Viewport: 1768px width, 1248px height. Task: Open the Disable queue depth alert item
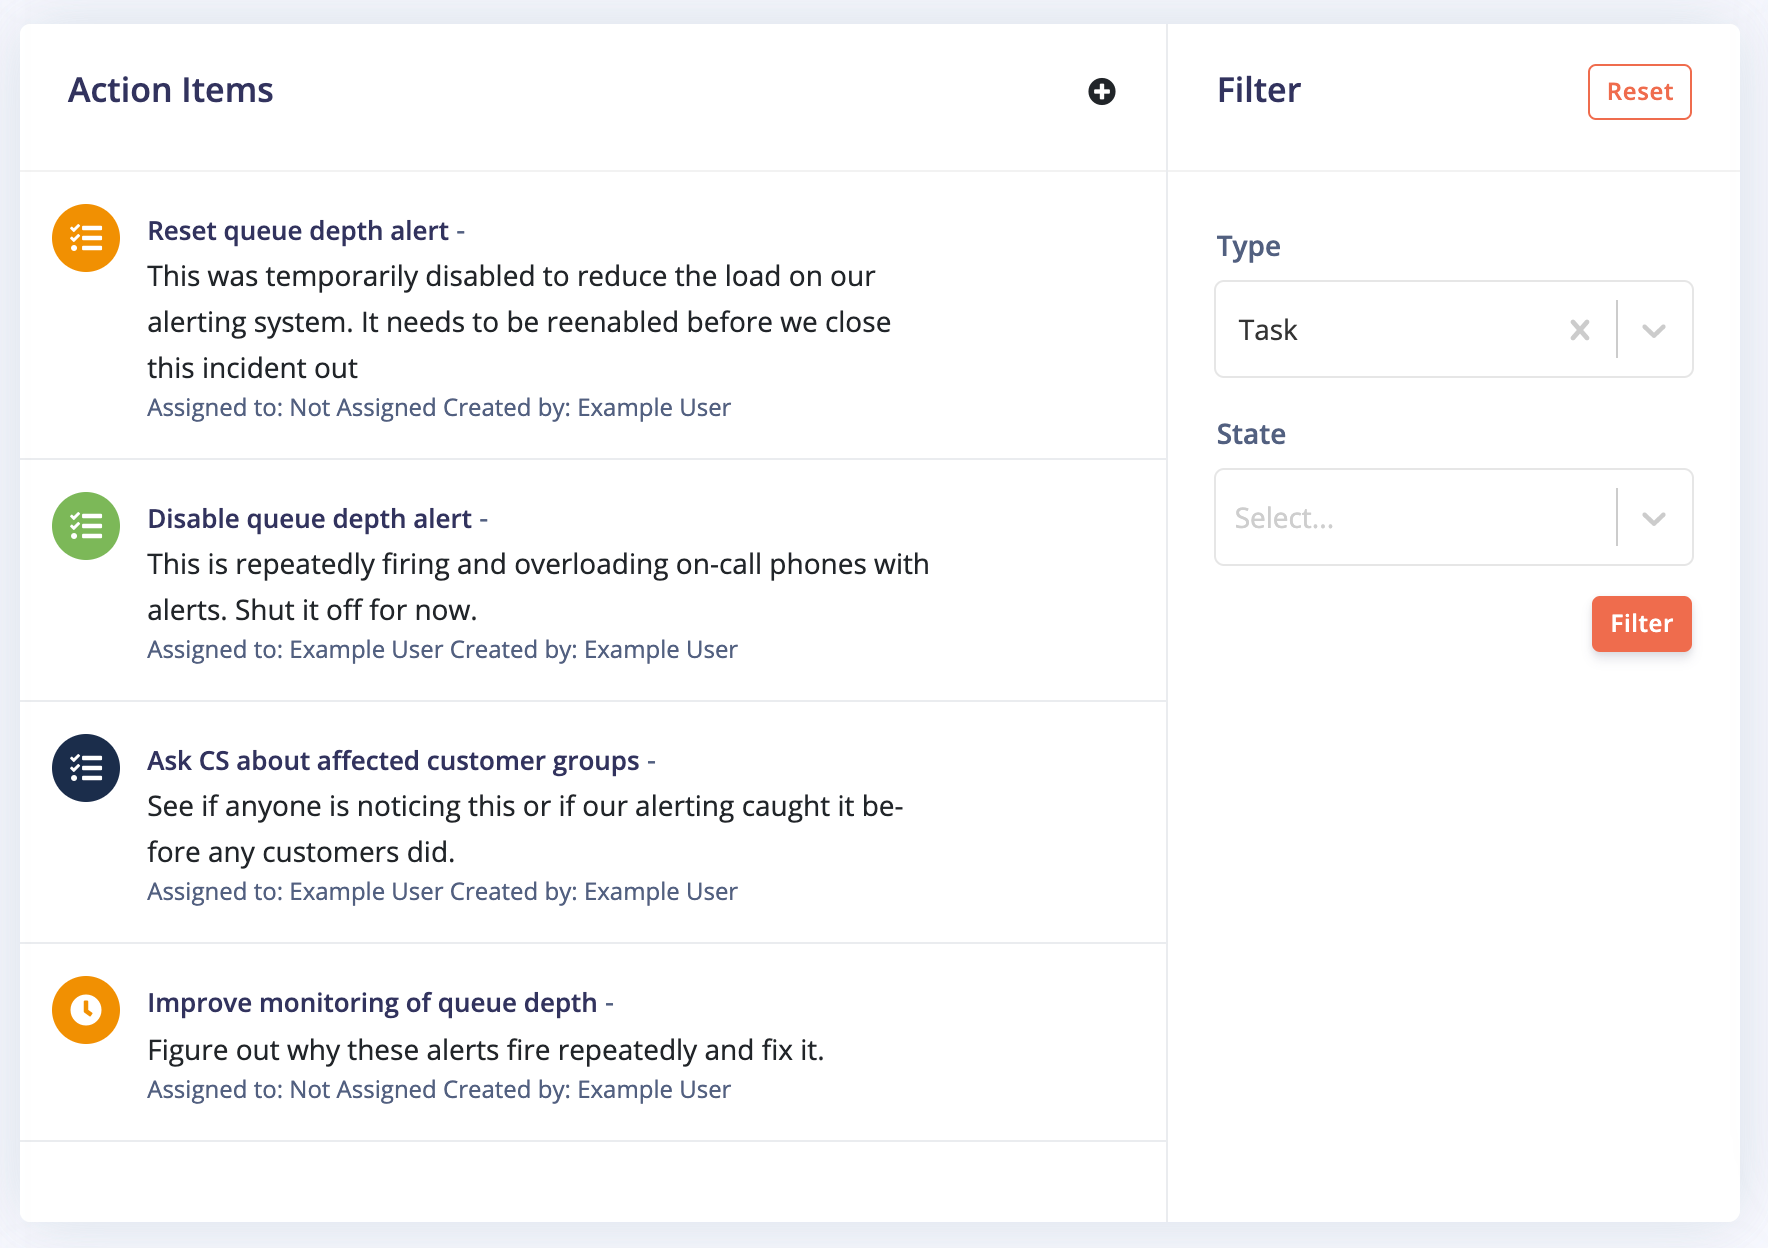click(309, 519)
